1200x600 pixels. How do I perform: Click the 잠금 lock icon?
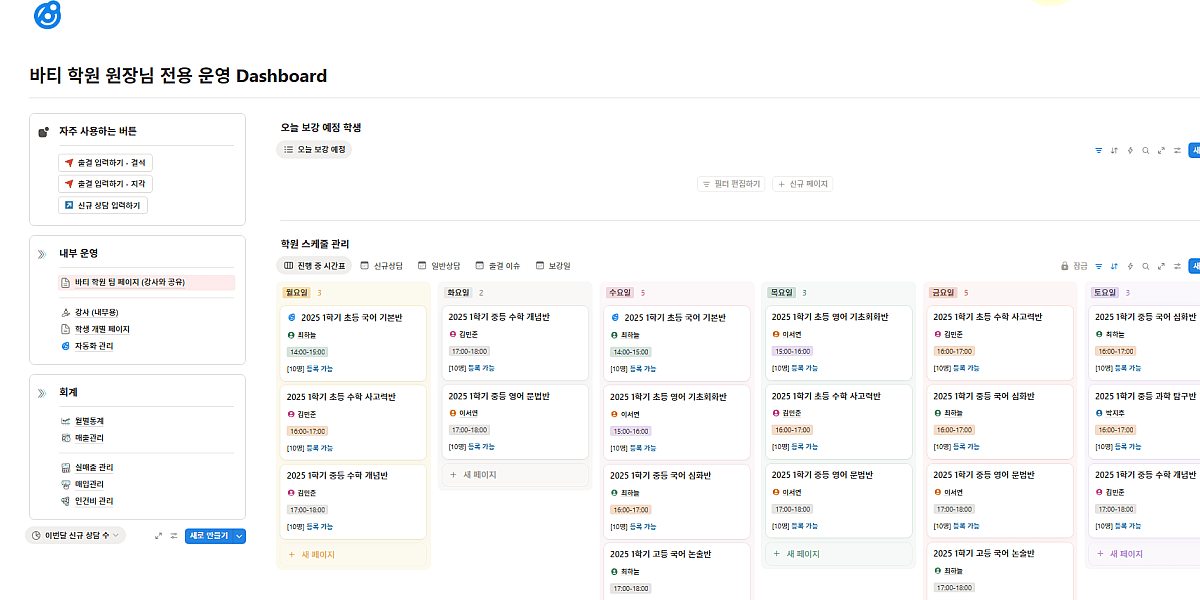coord(1066,266)
